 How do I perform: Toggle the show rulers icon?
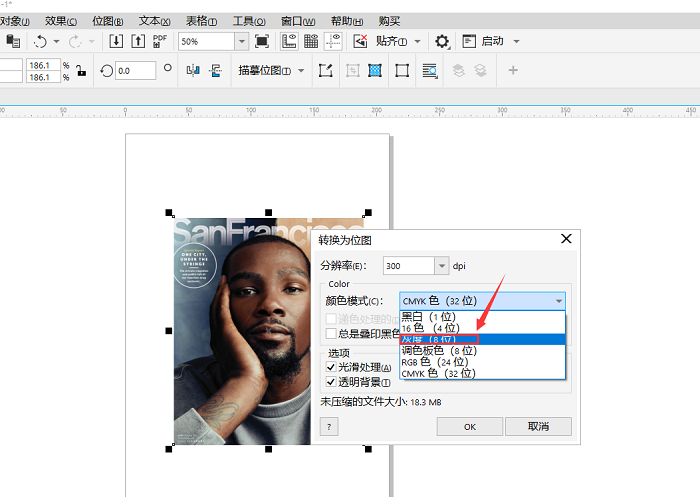(x=289, y=42)
